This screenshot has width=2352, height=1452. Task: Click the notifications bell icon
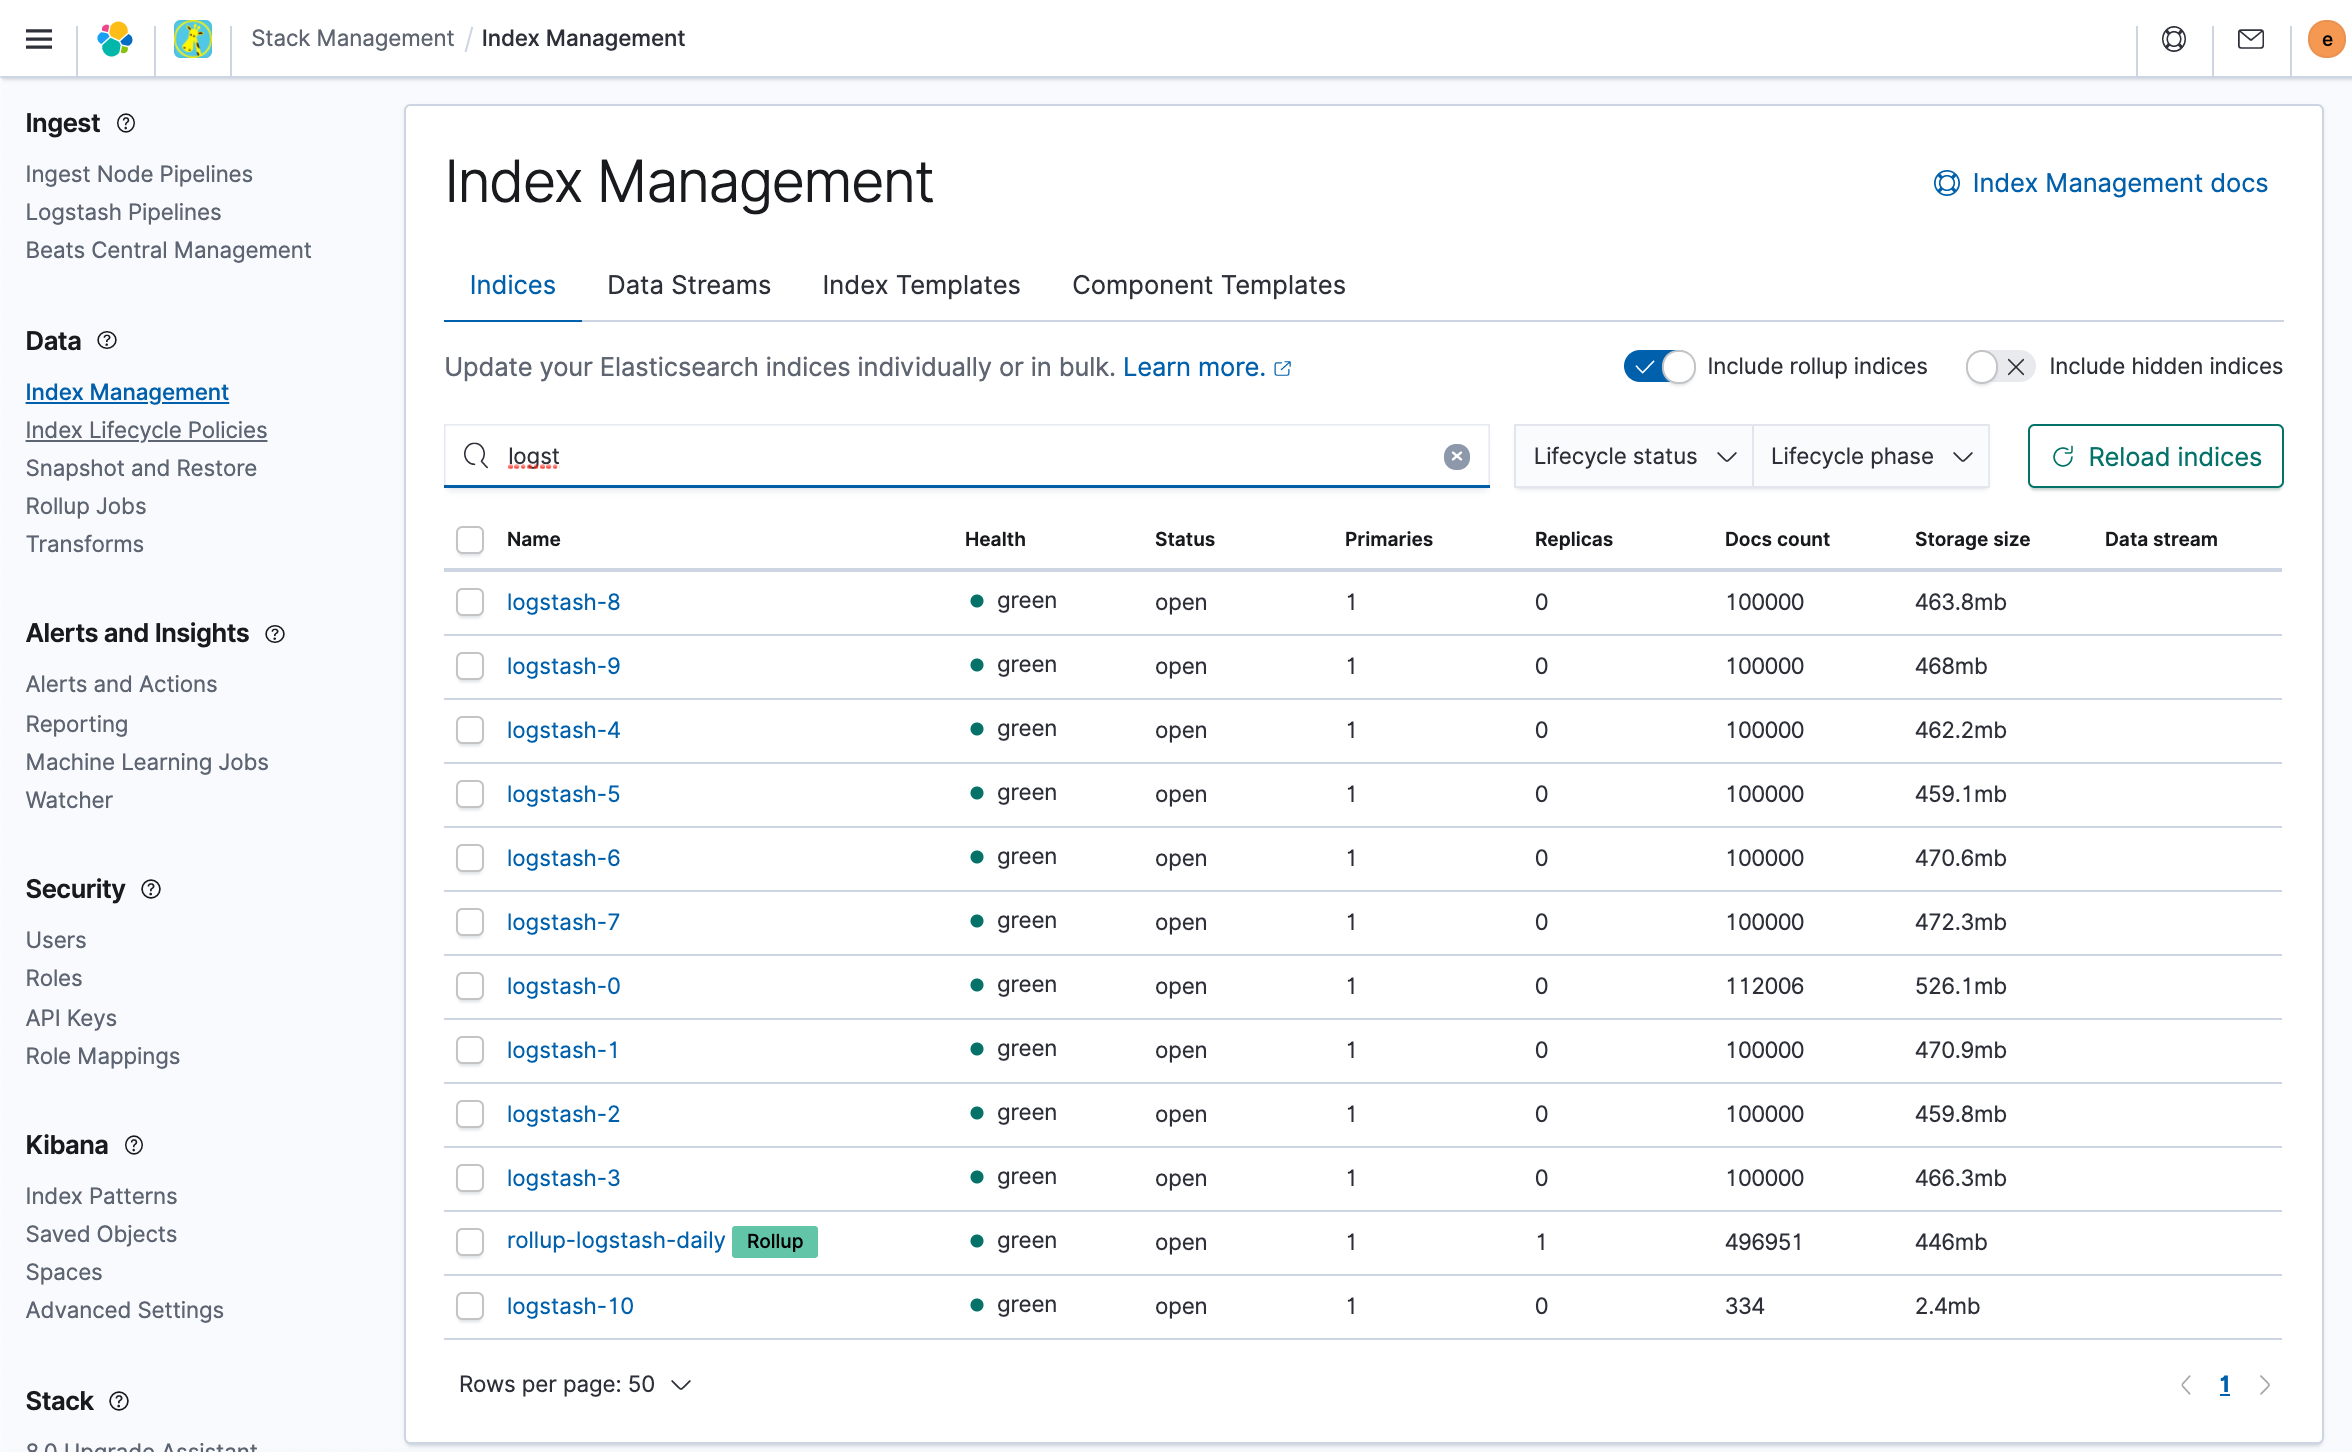(x=2251, y=37)
